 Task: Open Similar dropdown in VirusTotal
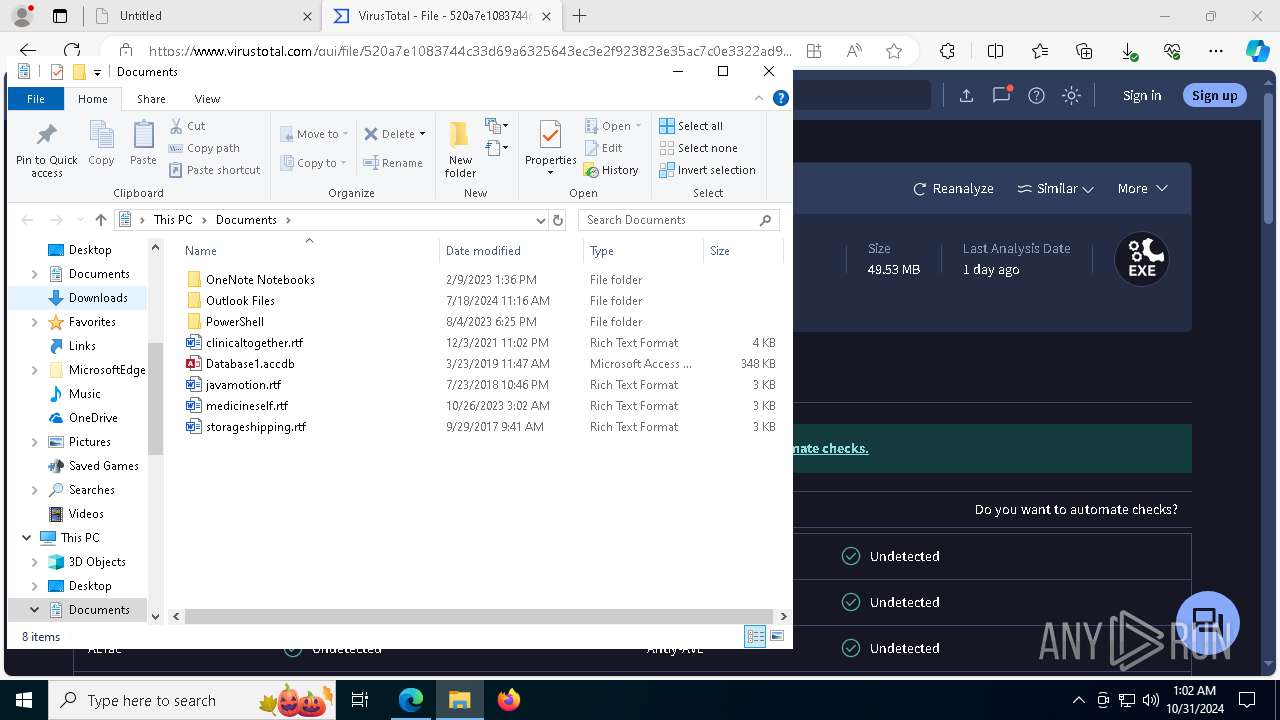point(1055,188)
